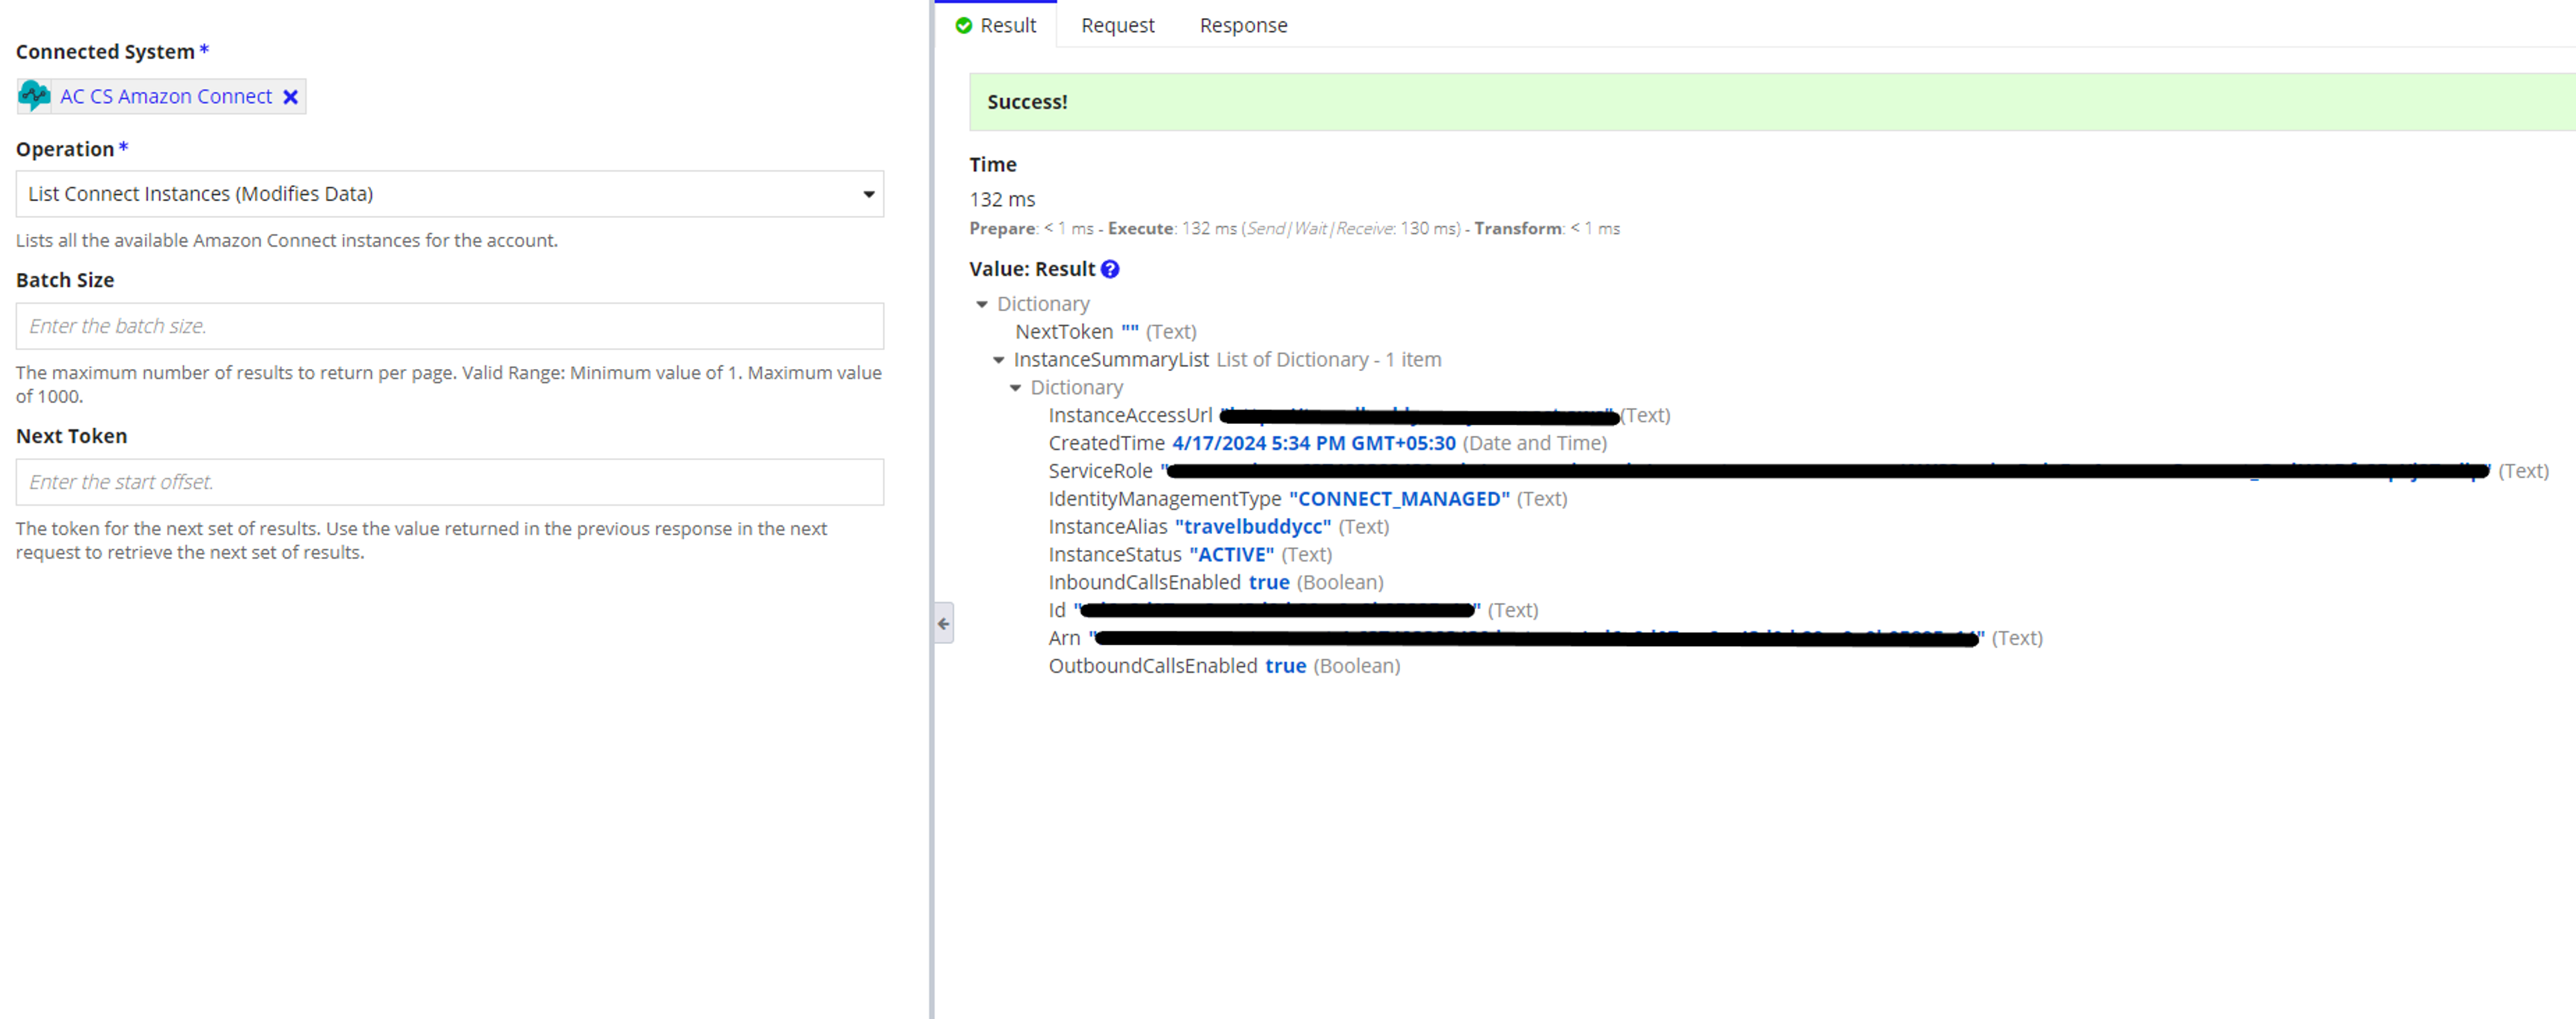
Task: Open the Operation dropdown
Action: tap(450, 194)
